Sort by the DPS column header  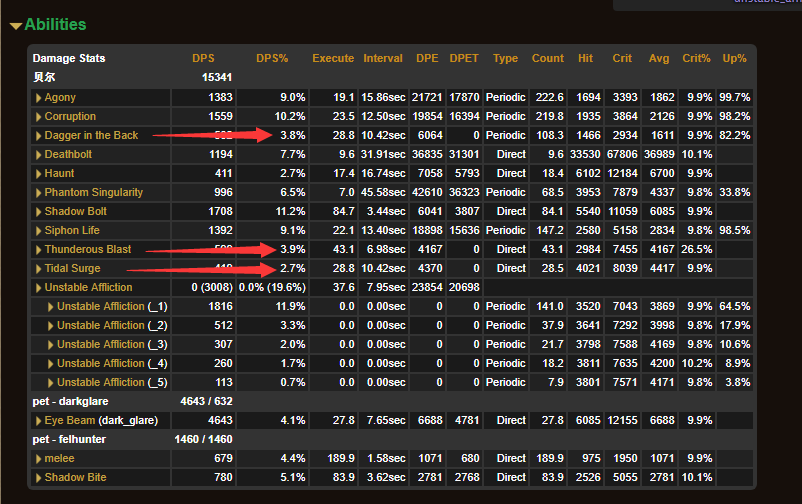[x=203, y=58]
